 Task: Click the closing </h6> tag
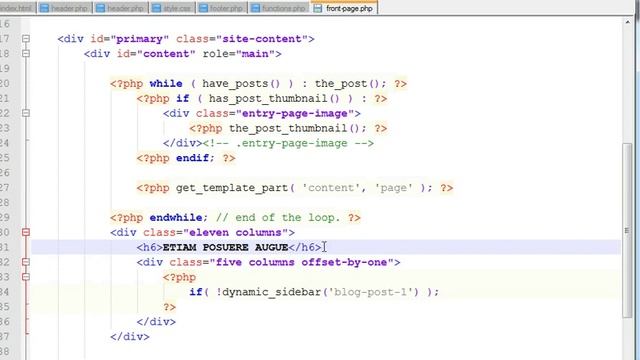pos(304,247)
